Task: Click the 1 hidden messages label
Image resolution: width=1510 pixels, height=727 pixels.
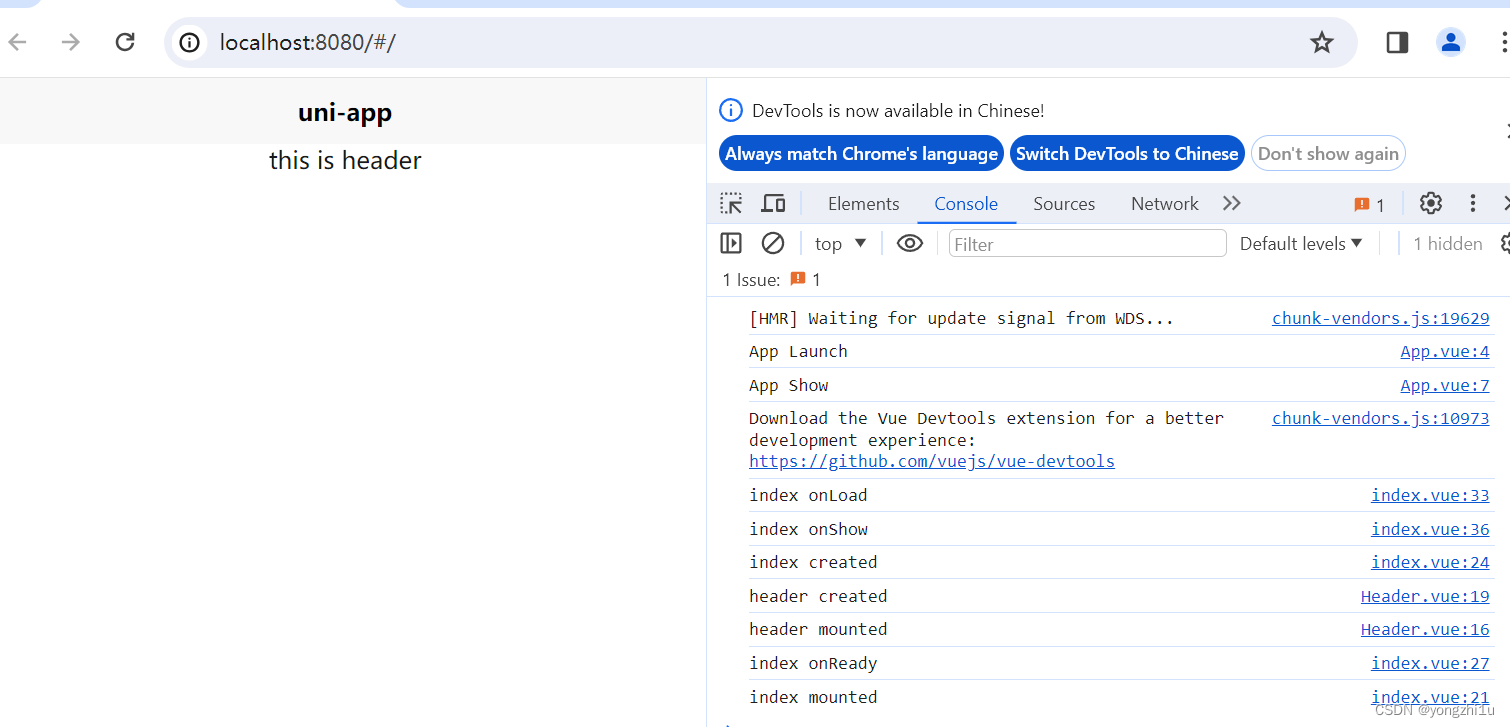Action: pos(1447,244)
